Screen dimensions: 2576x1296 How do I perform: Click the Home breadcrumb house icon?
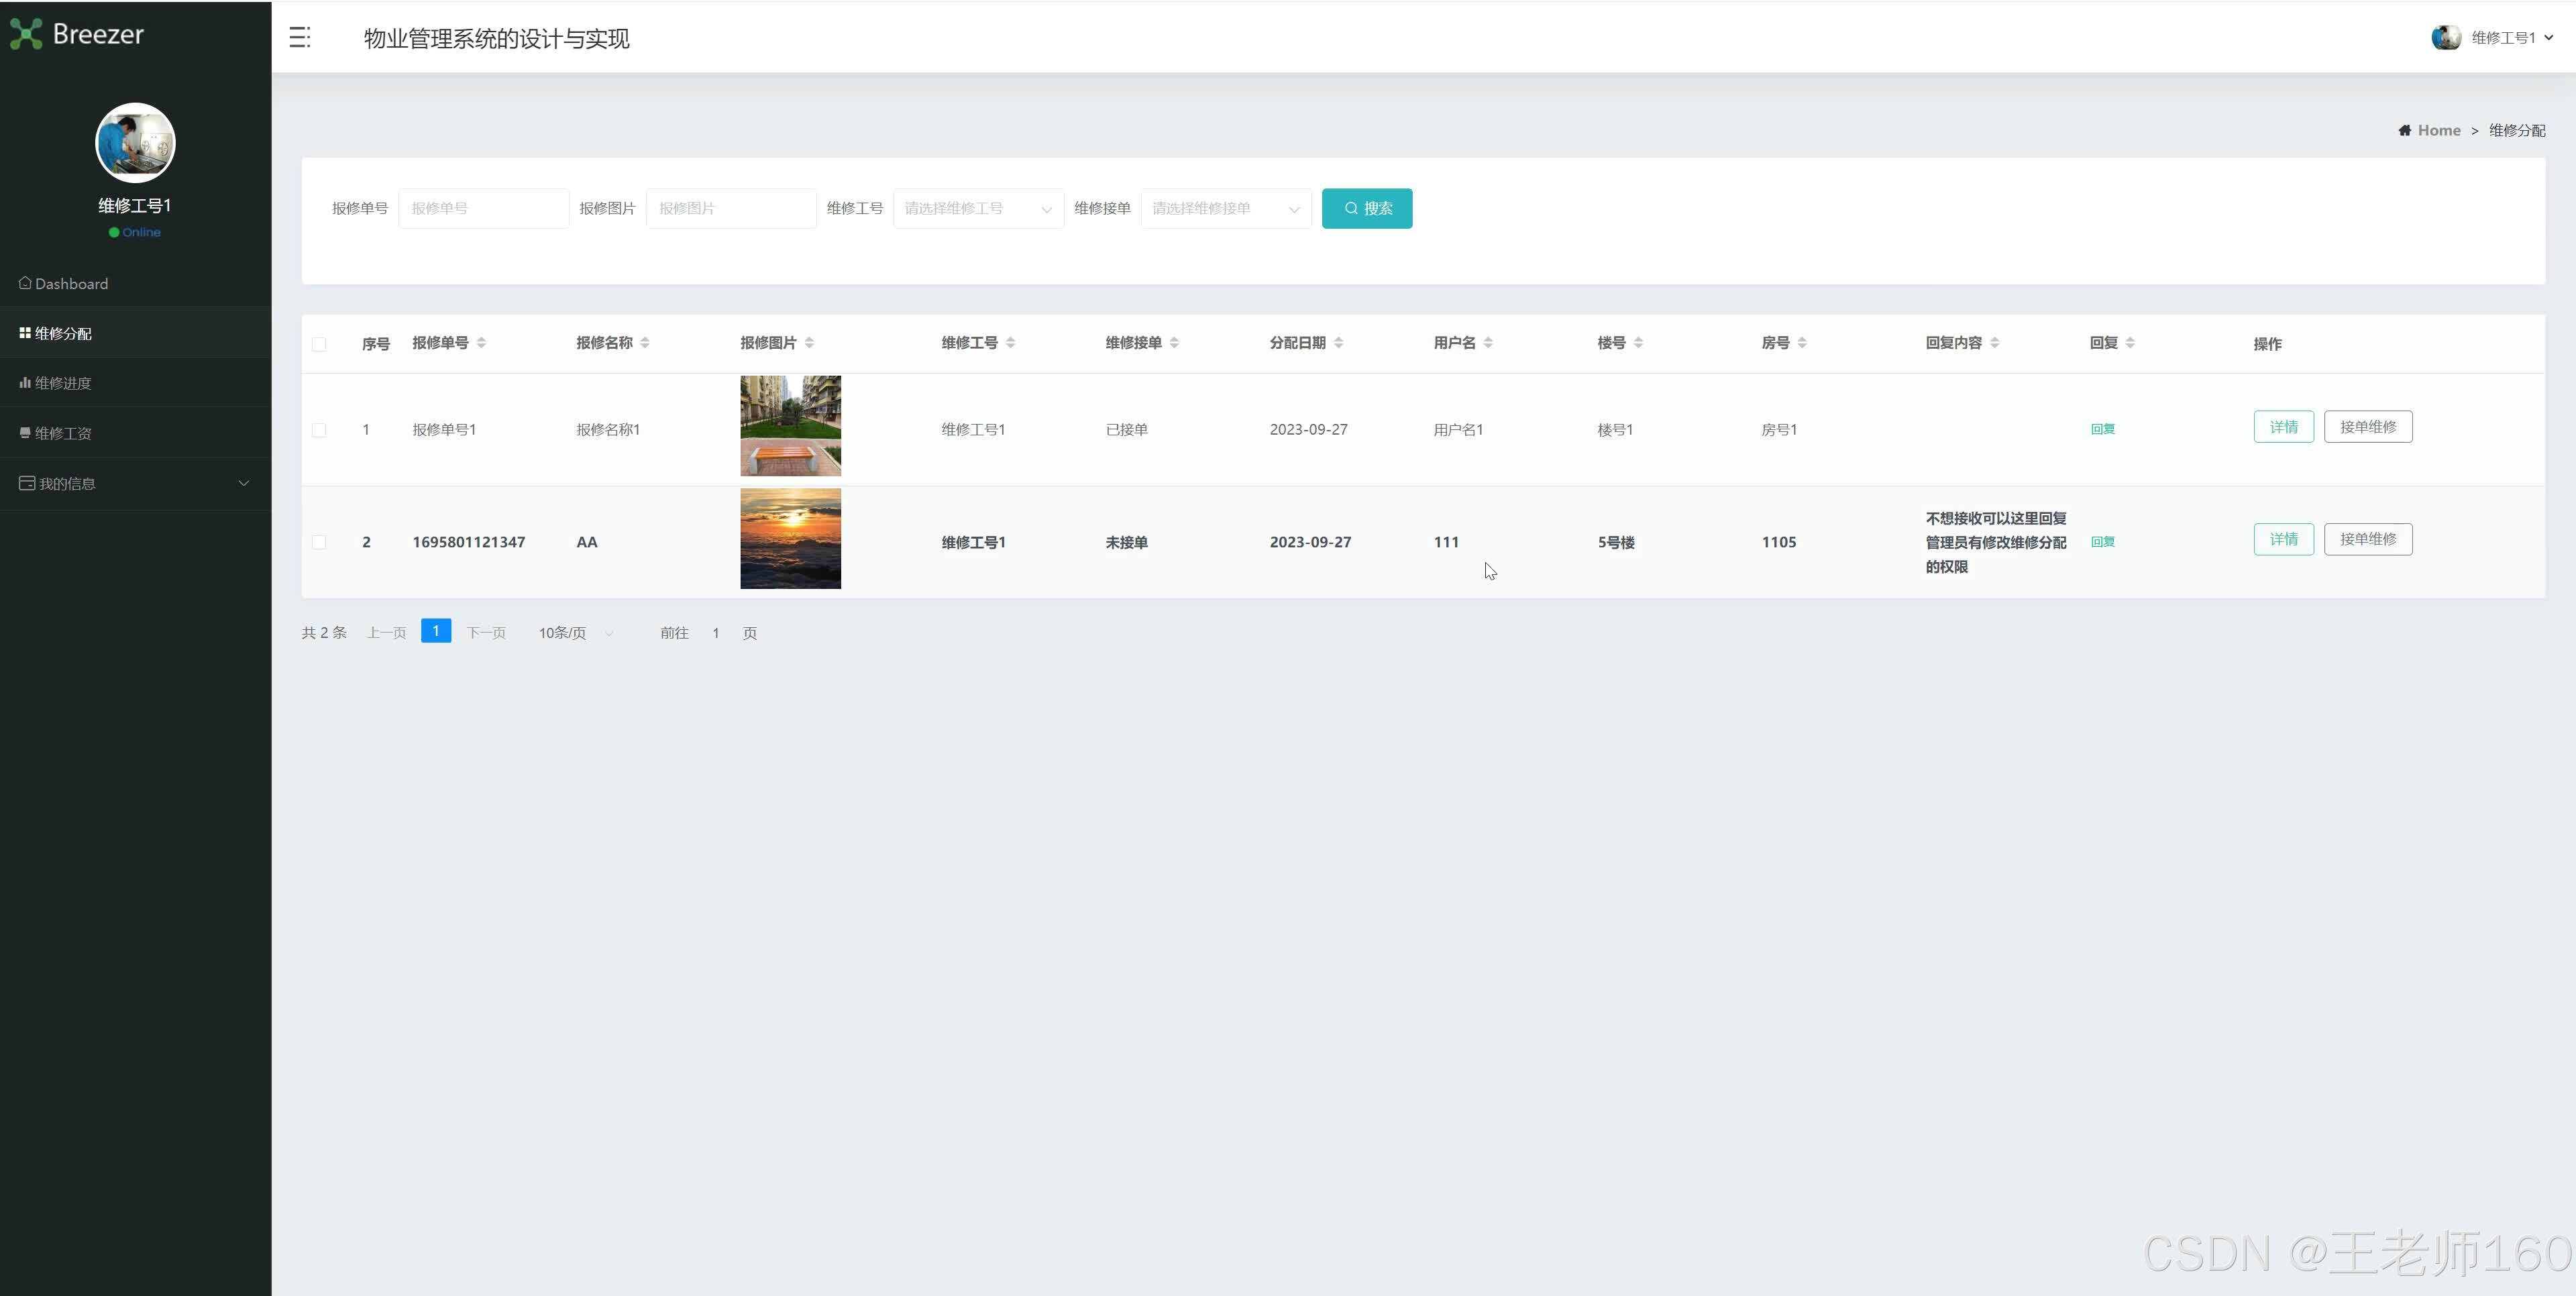[x=2404, y=131]
